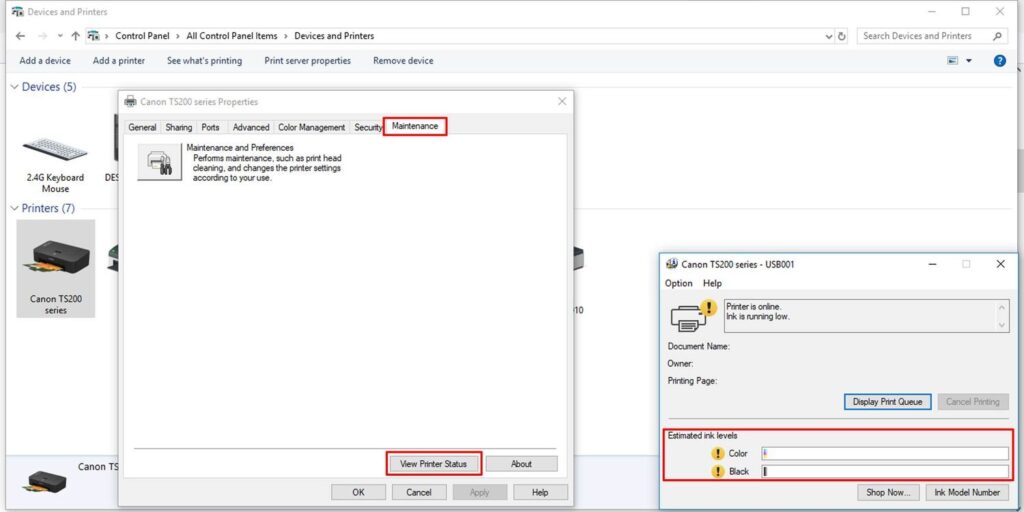The image size is (1024, 512).
Task: Expand the view options dropdown arrow
Action: coord(968,61)
